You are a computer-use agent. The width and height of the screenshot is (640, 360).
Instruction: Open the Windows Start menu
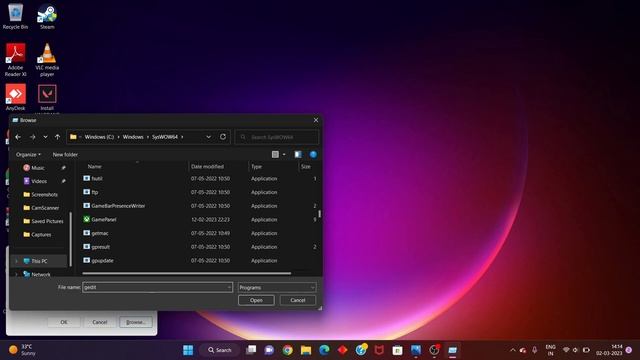click(188, 350)
